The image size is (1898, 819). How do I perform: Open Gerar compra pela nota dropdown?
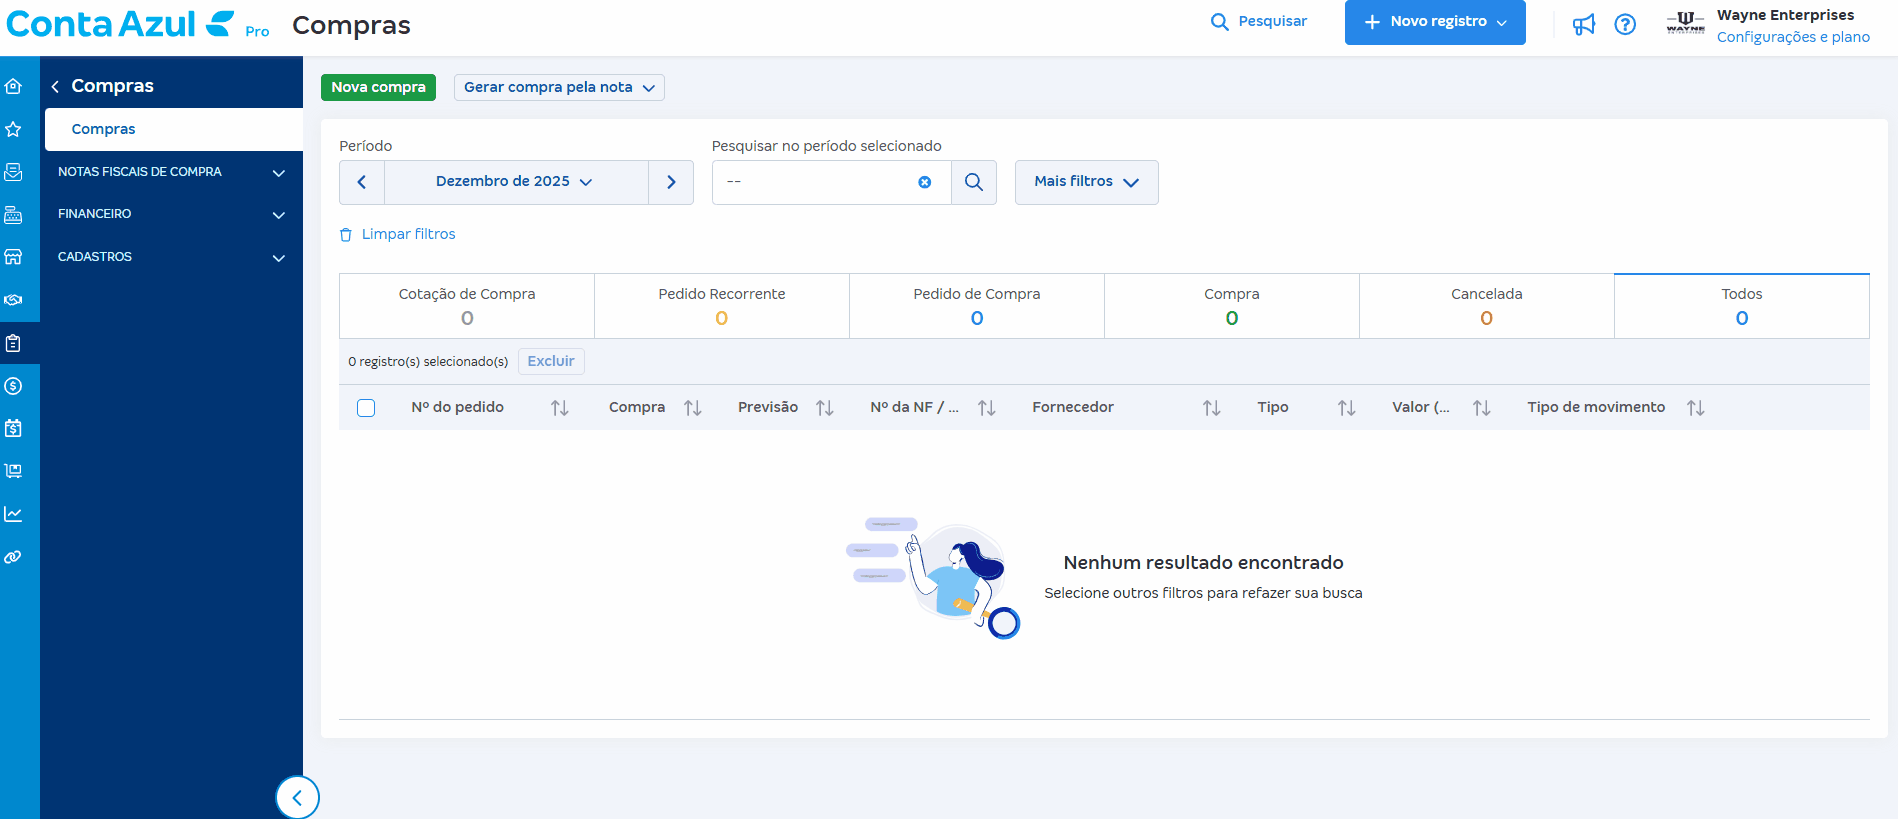558,87
